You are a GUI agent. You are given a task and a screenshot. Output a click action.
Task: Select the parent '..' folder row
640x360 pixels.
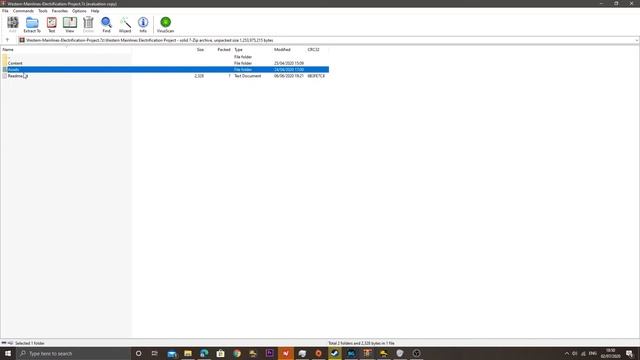click(165, 57)
